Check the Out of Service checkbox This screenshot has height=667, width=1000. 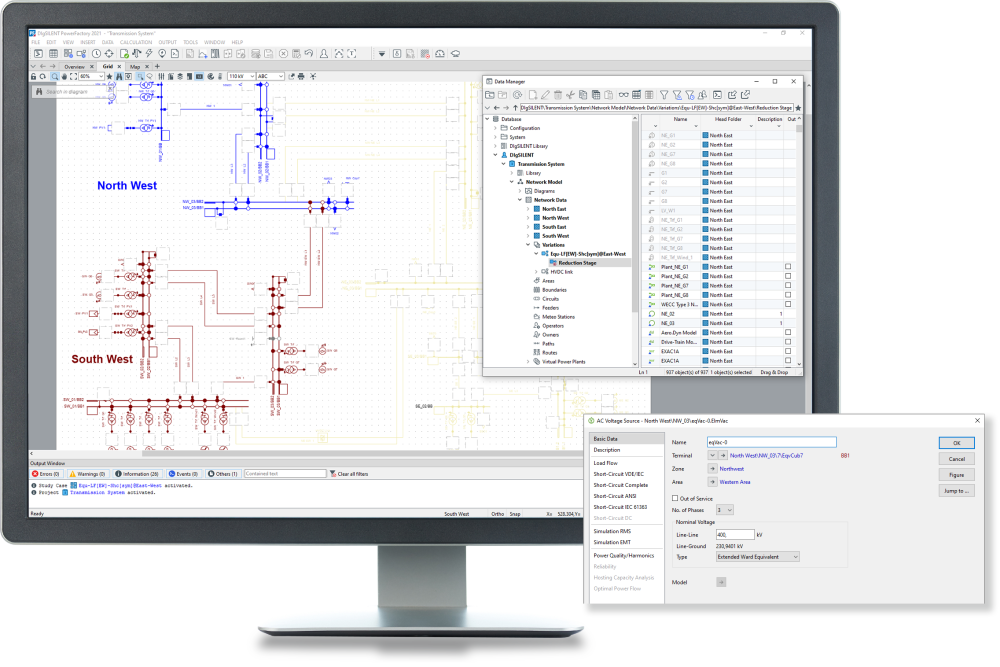(675, 499)
